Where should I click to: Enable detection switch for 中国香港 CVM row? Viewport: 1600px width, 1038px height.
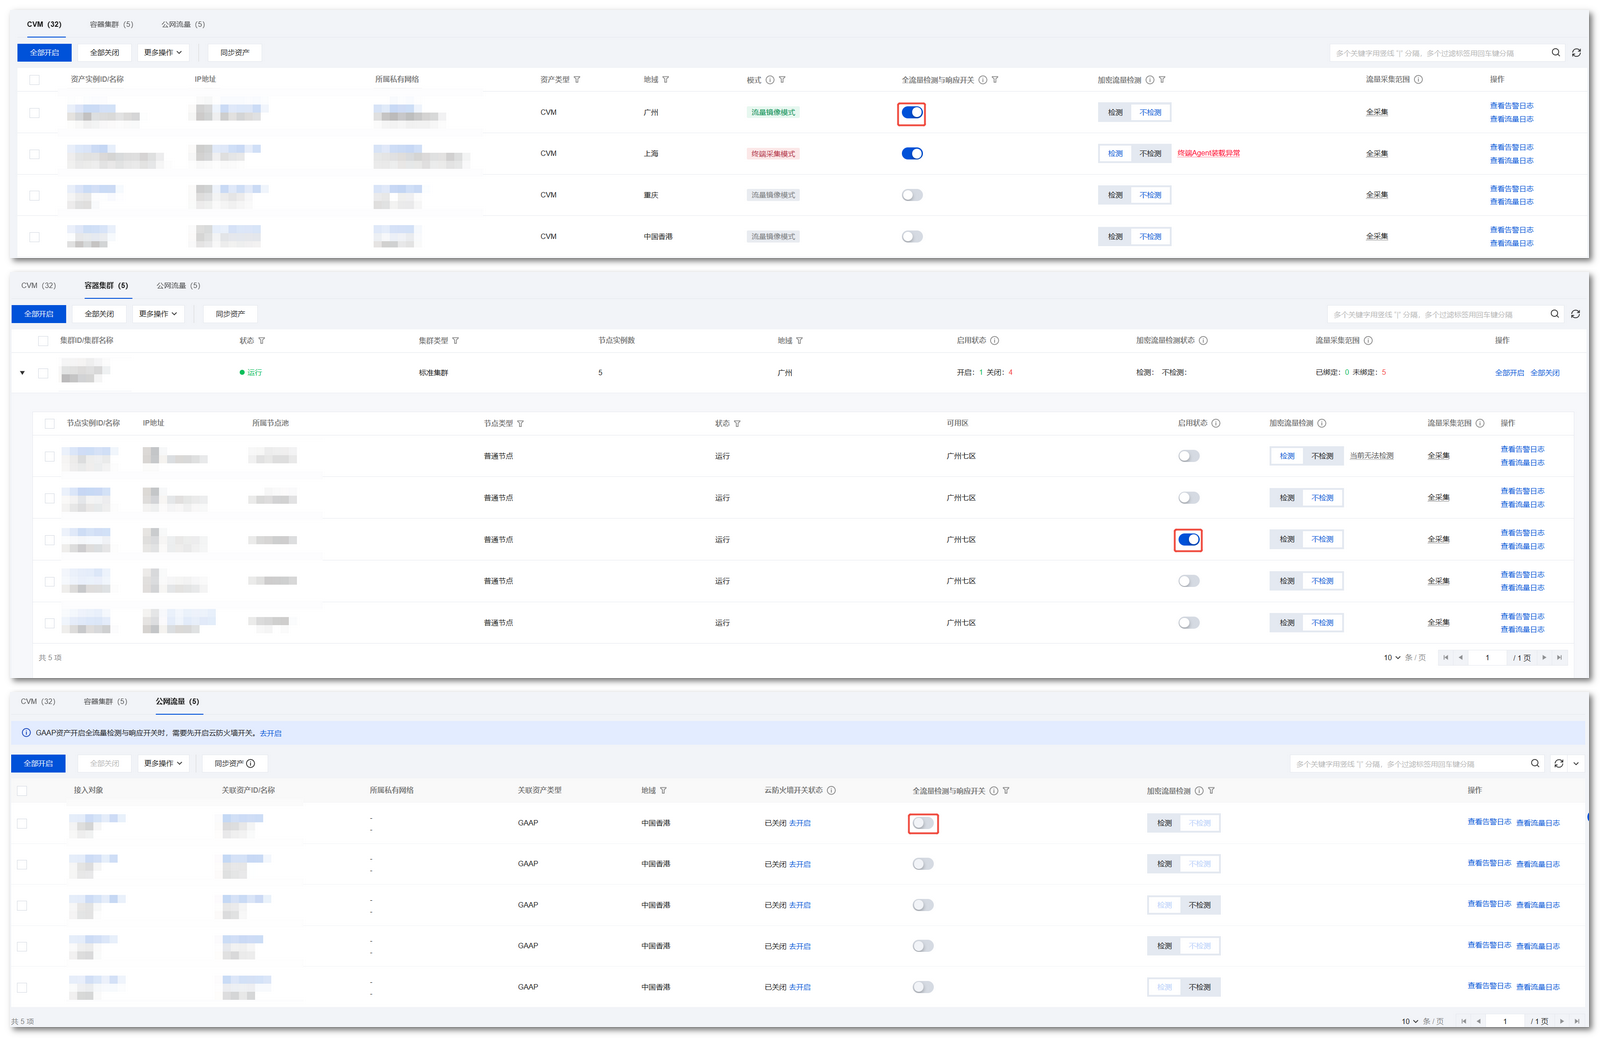click(x=912, y=237)
